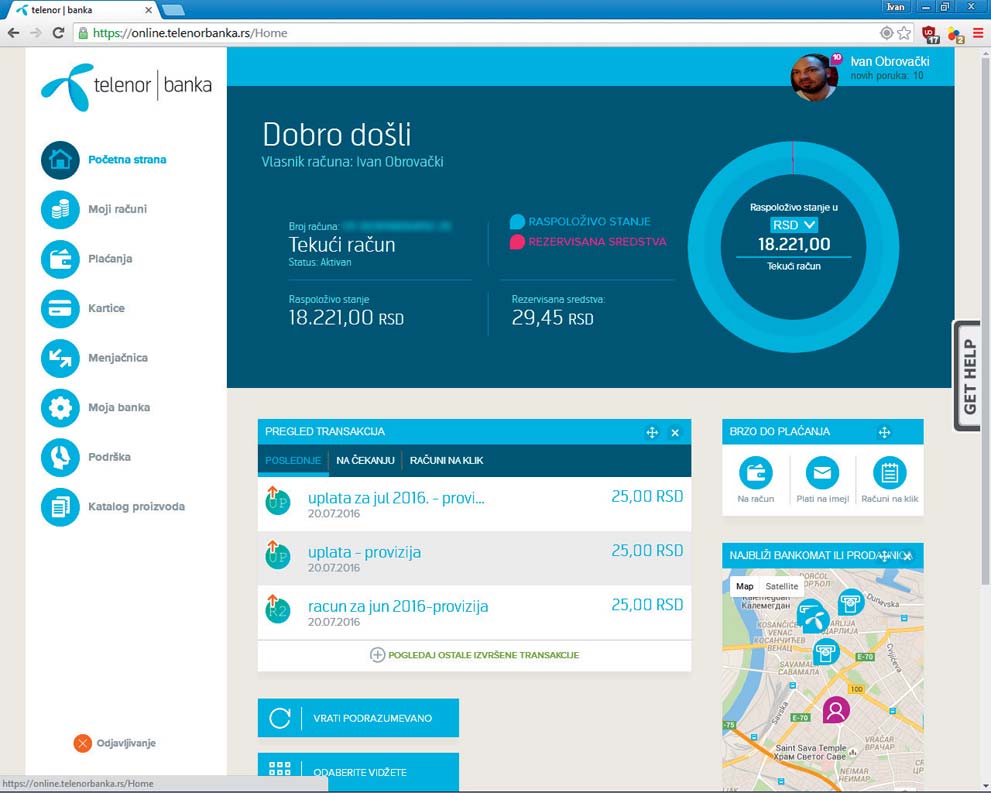Click move handle on Brzo do plaćanja
This screenshot has width=991, height=793.
(884, 432)
